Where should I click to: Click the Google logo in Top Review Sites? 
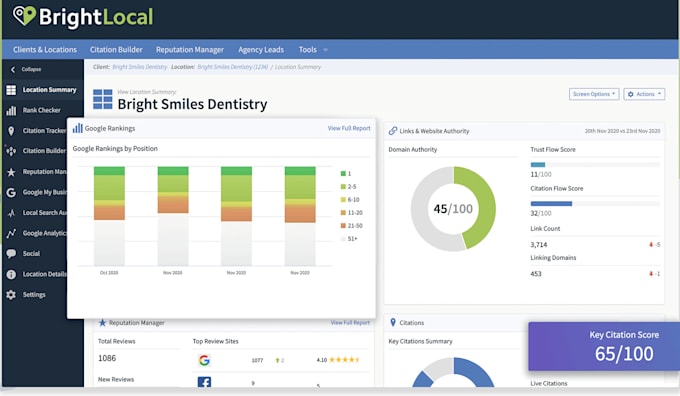pyautogui.click(x=204, y=360)
